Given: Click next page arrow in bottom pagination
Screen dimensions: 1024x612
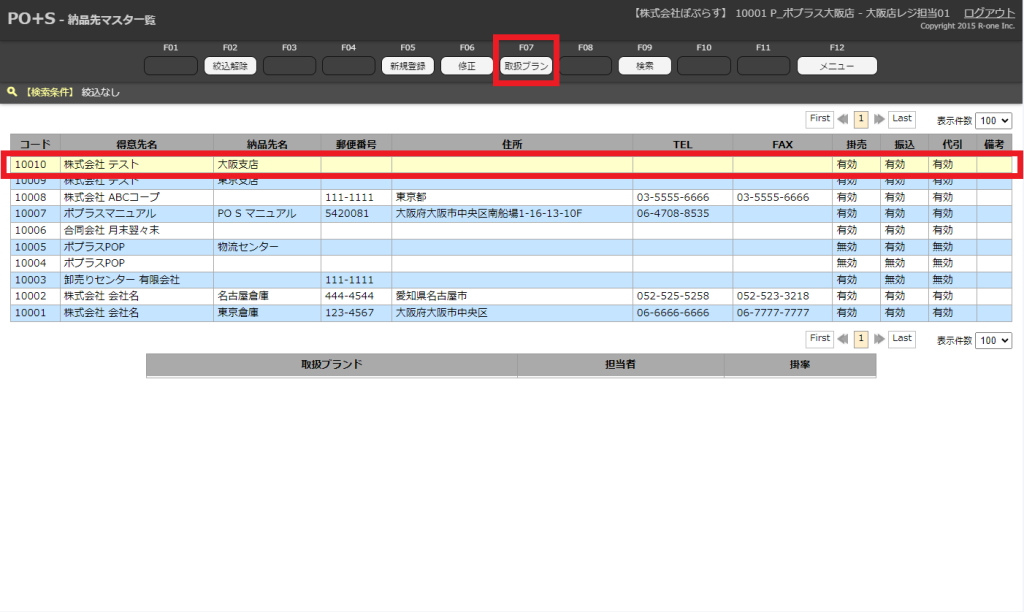Looking at the screenshot, I should [x=879, y=340].
